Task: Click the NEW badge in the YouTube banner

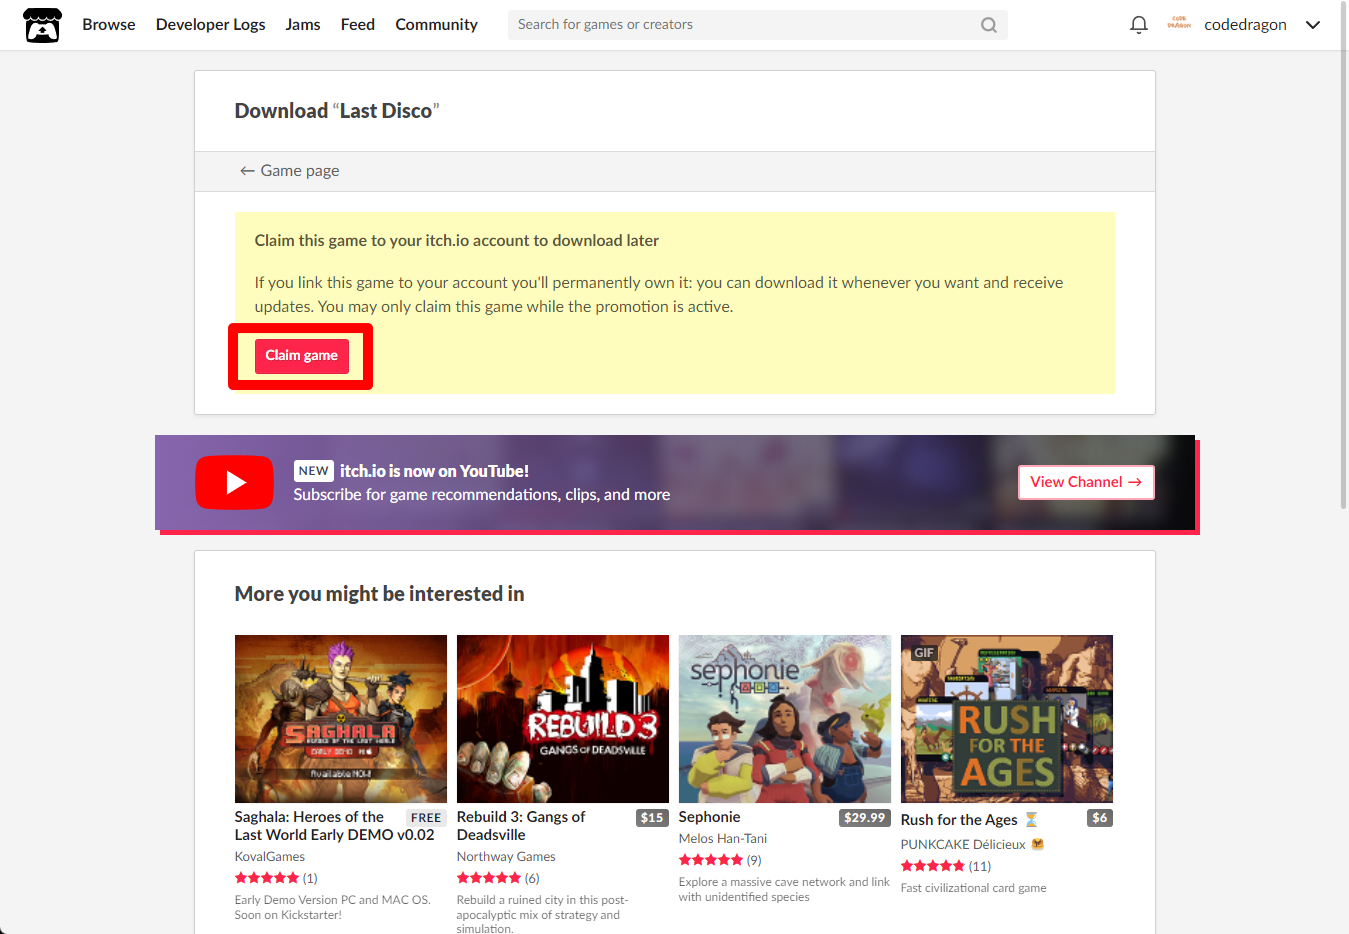Action: [314, 471]
